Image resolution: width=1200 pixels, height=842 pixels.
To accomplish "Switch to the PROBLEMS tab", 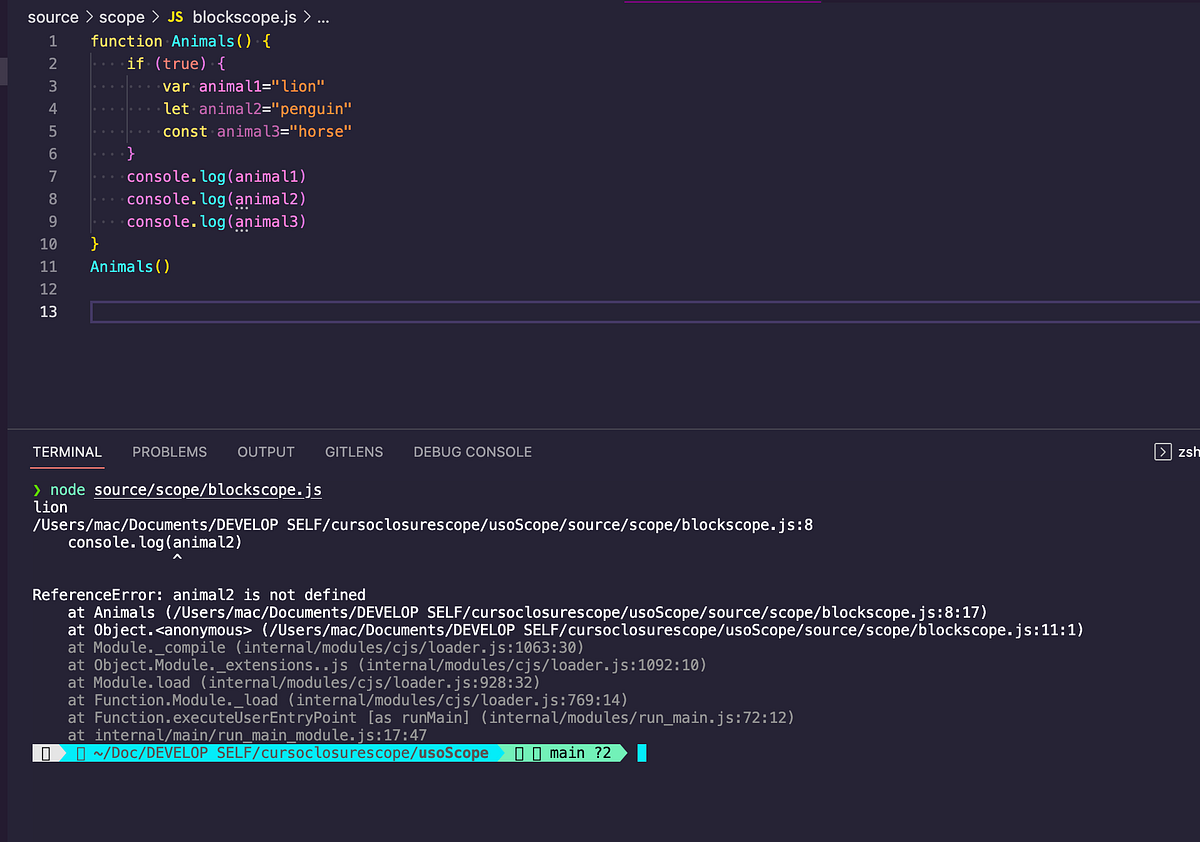I will pos(169,452).
